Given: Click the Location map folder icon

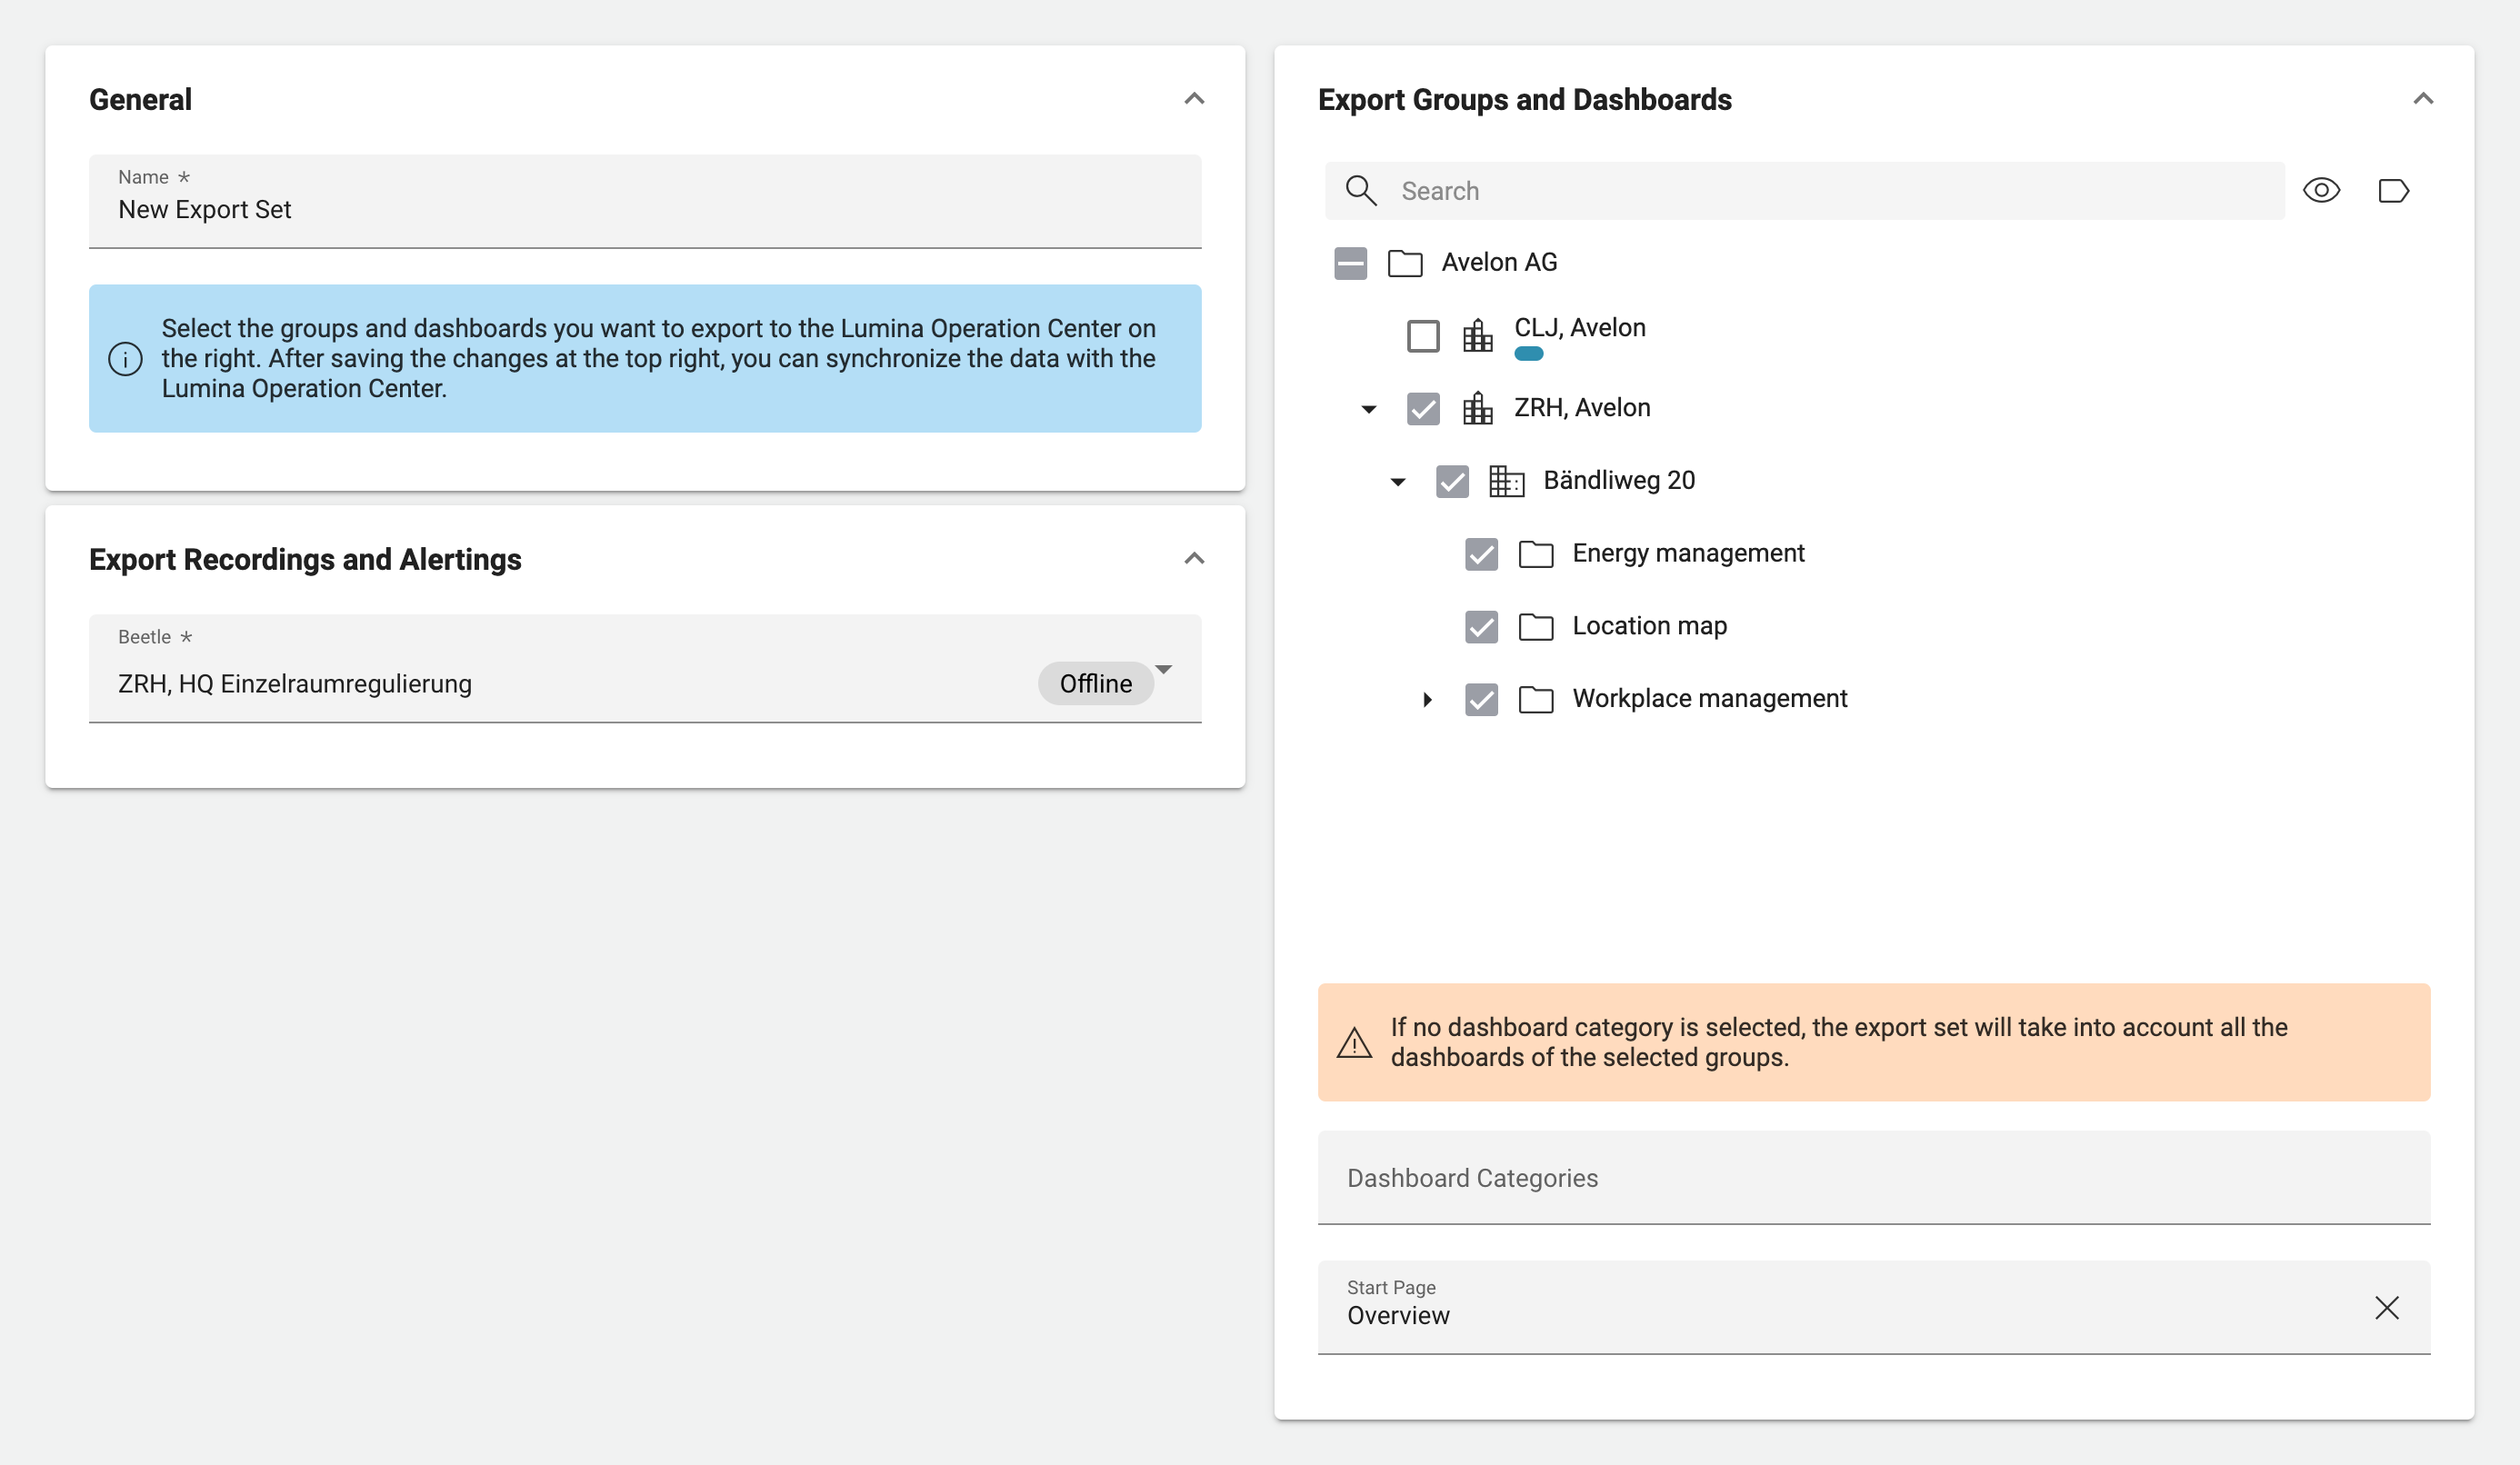Looking at the screenshot, I should click(1535, 627).
